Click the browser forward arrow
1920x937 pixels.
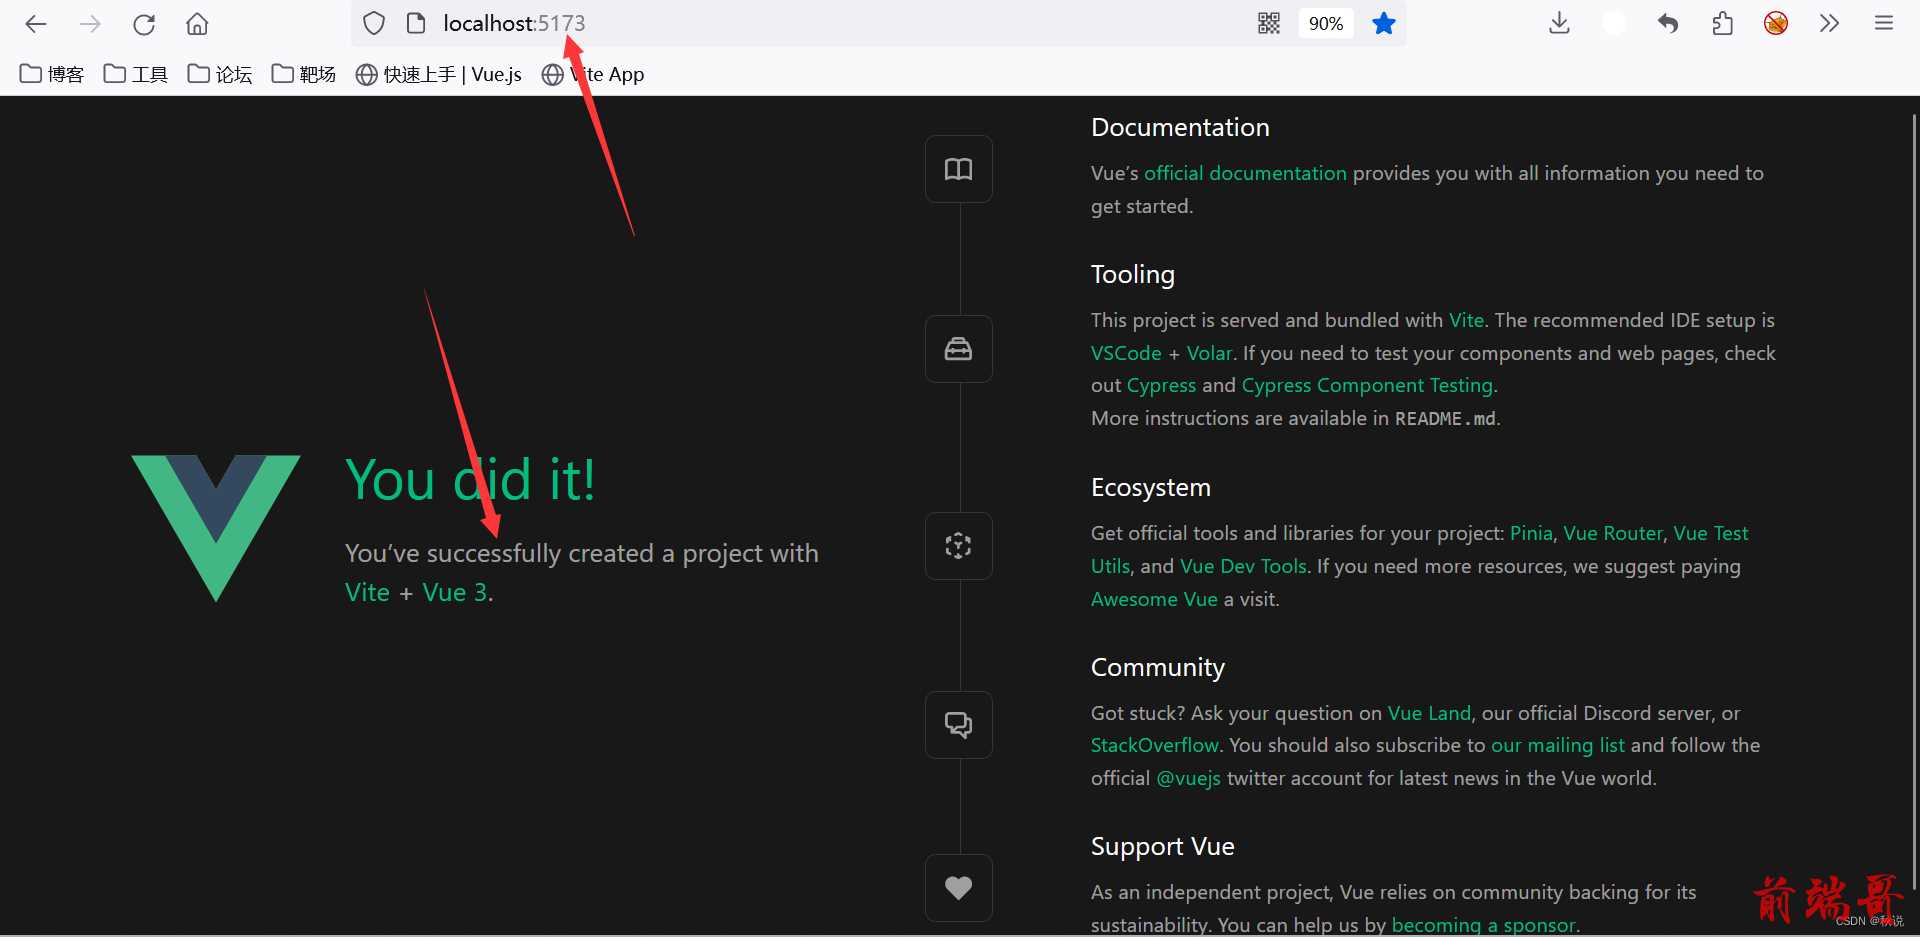click(90, 24)
